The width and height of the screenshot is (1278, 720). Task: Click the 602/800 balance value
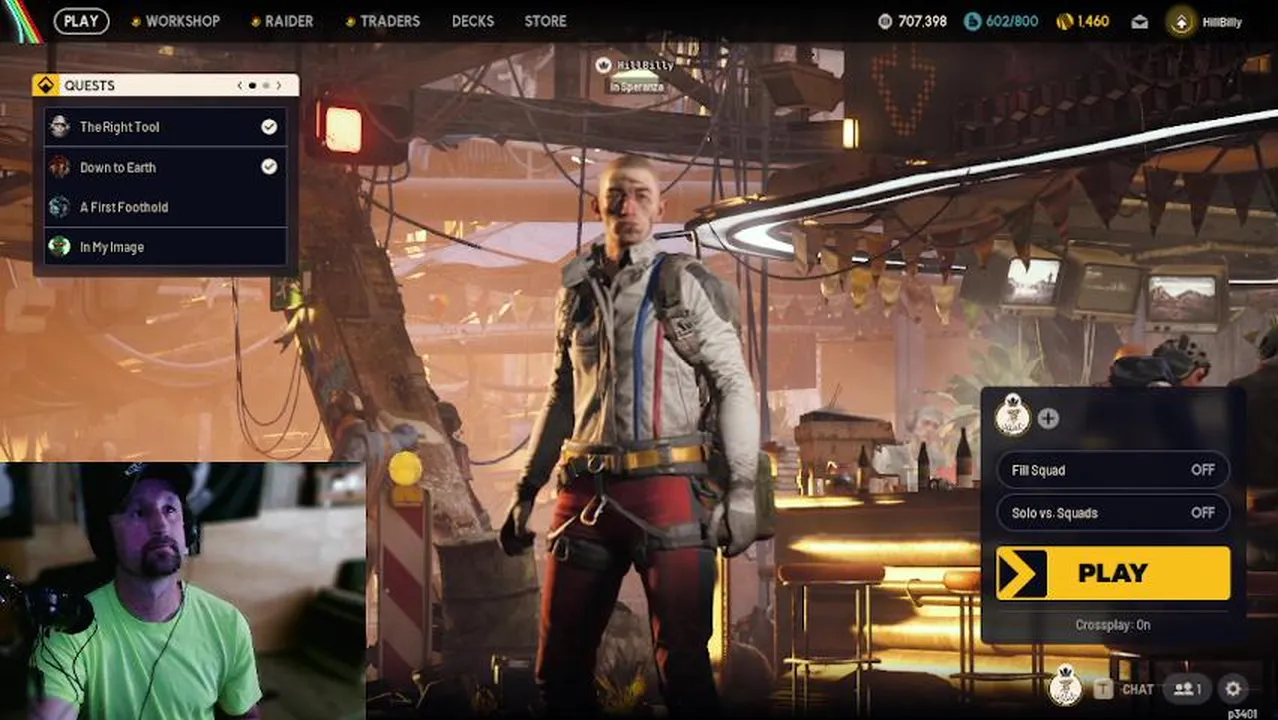coord(1012,21)
